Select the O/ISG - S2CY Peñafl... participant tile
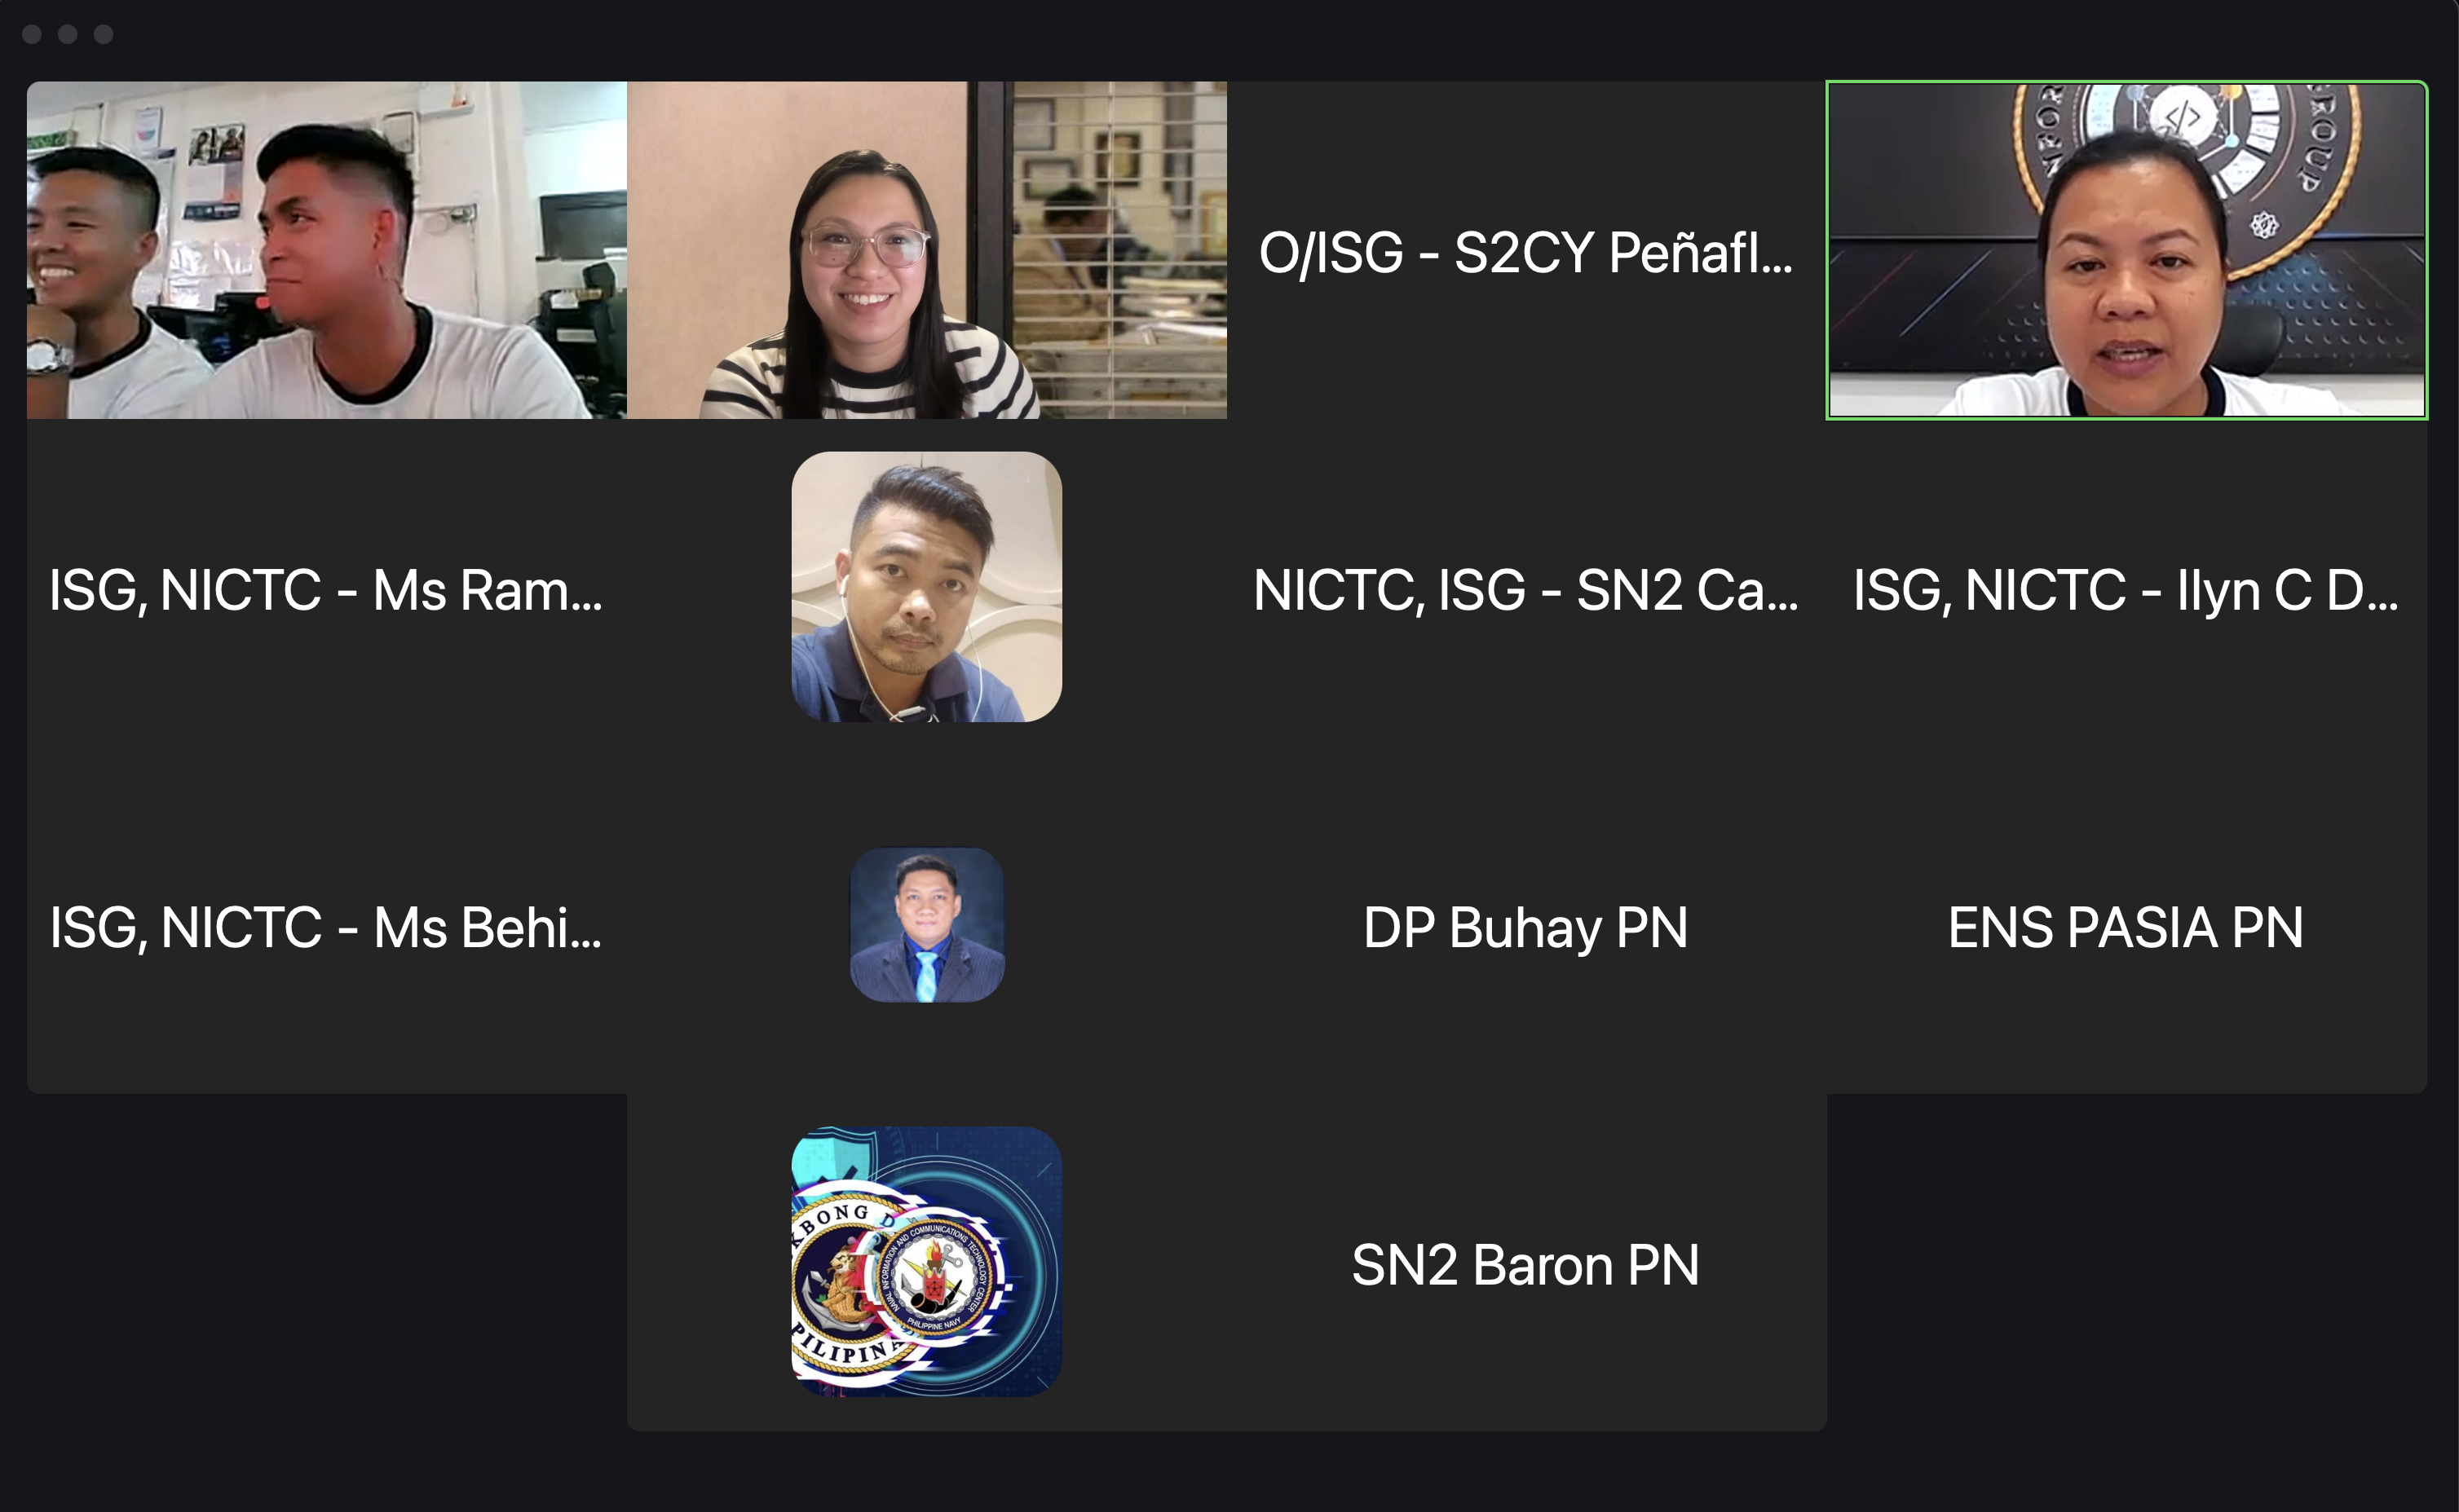This screenshot has width=2459, height=1512. pyautogui.click(x=1527, y=250)
